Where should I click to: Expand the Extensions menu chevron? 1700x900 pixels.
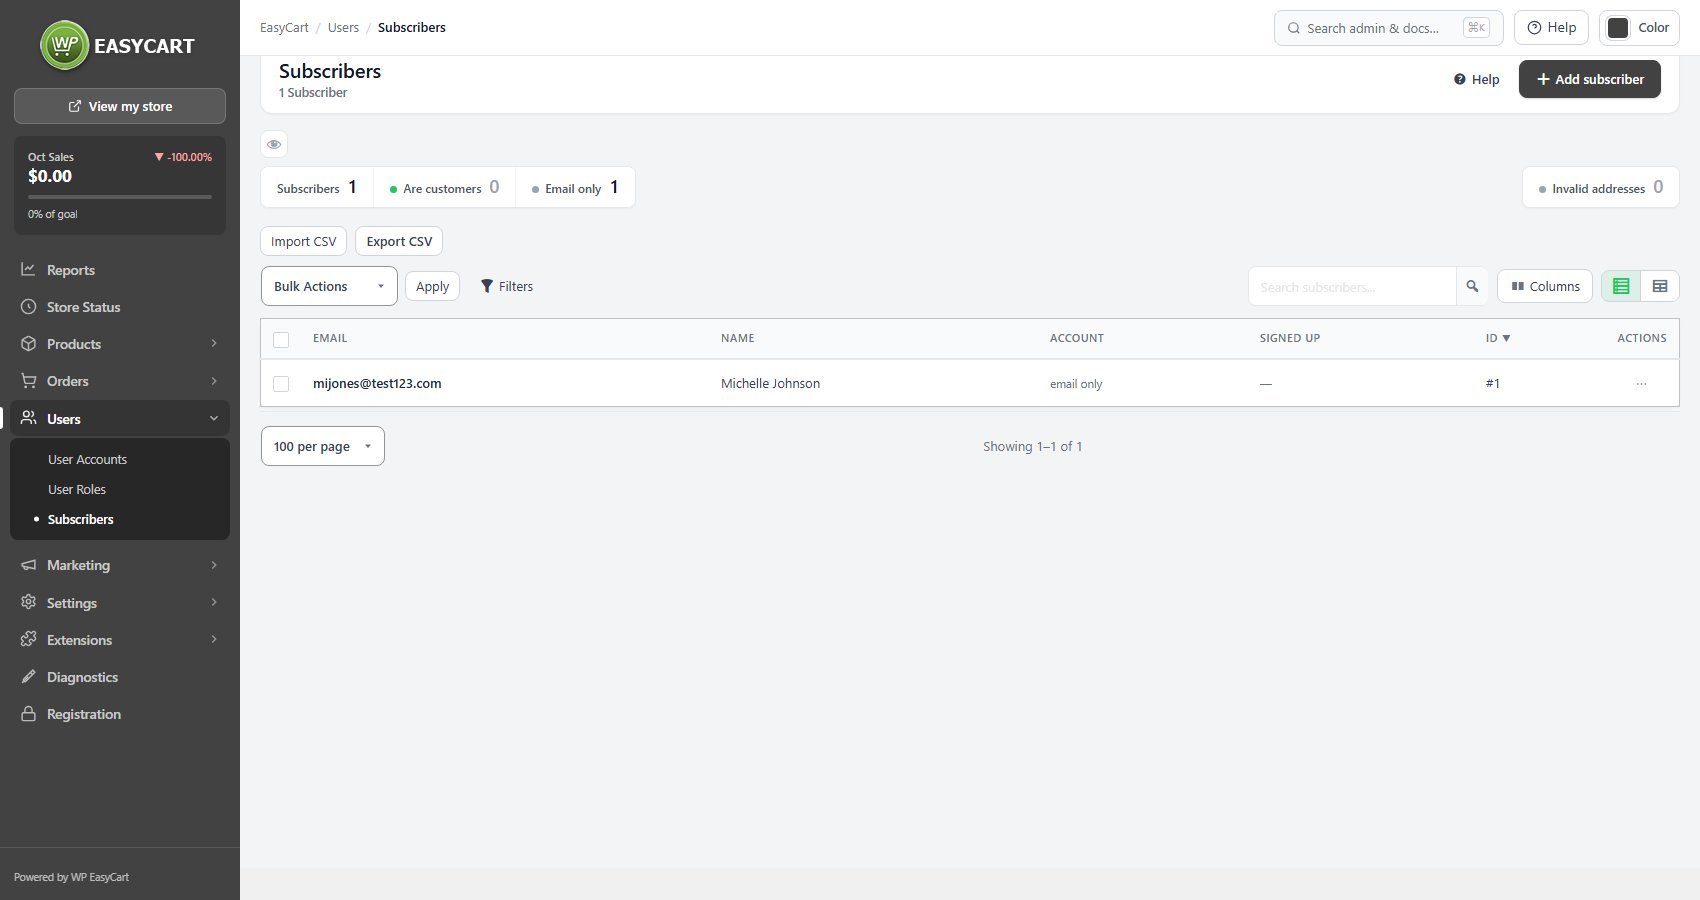[214, 639]
